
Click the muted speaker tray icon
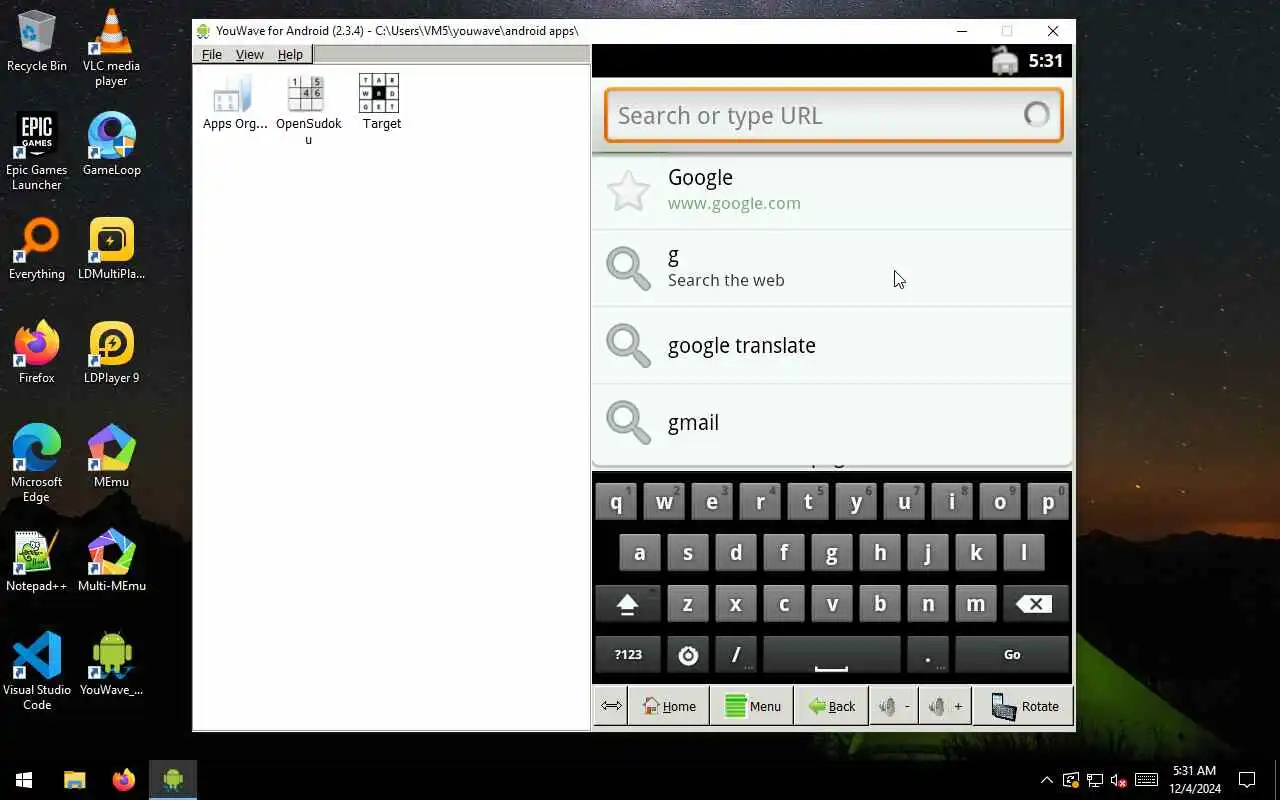point(1120,780)
